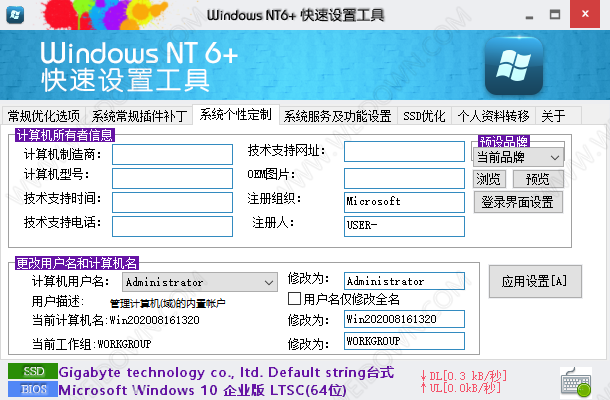
Task: Open the 当前品牌 preset brand dropdown
Action: [519, 158]
